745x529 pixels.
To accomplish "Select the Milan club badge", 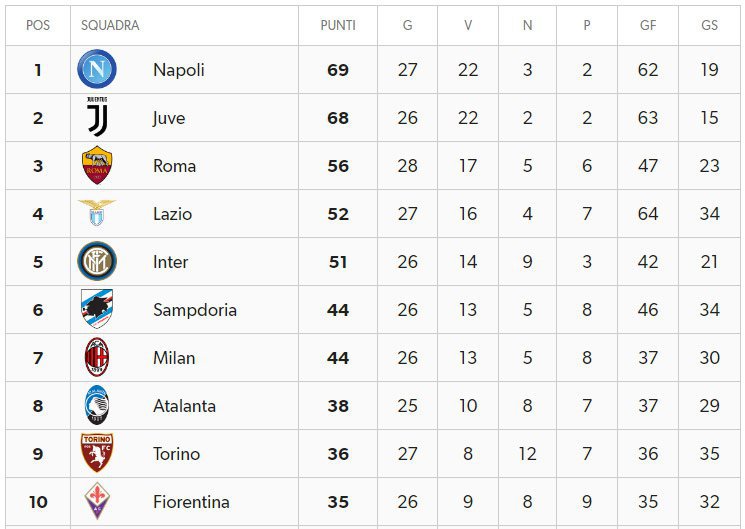I will tap(97, 357).
